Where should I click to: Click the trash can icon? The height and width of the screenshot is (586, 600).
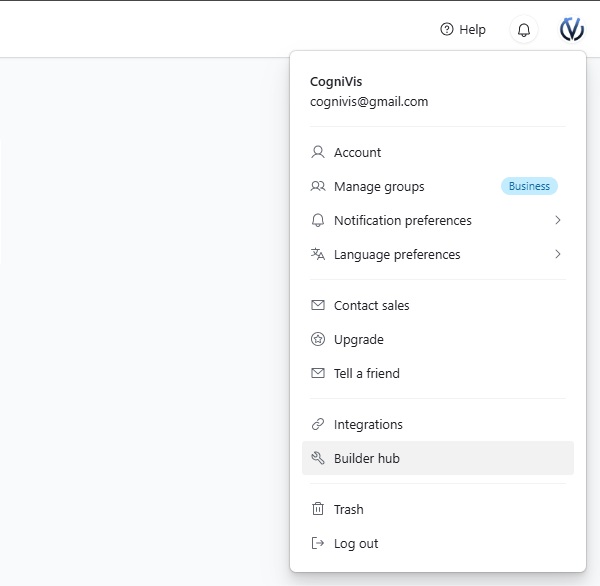pyautogui.click(x=318, y=510)
